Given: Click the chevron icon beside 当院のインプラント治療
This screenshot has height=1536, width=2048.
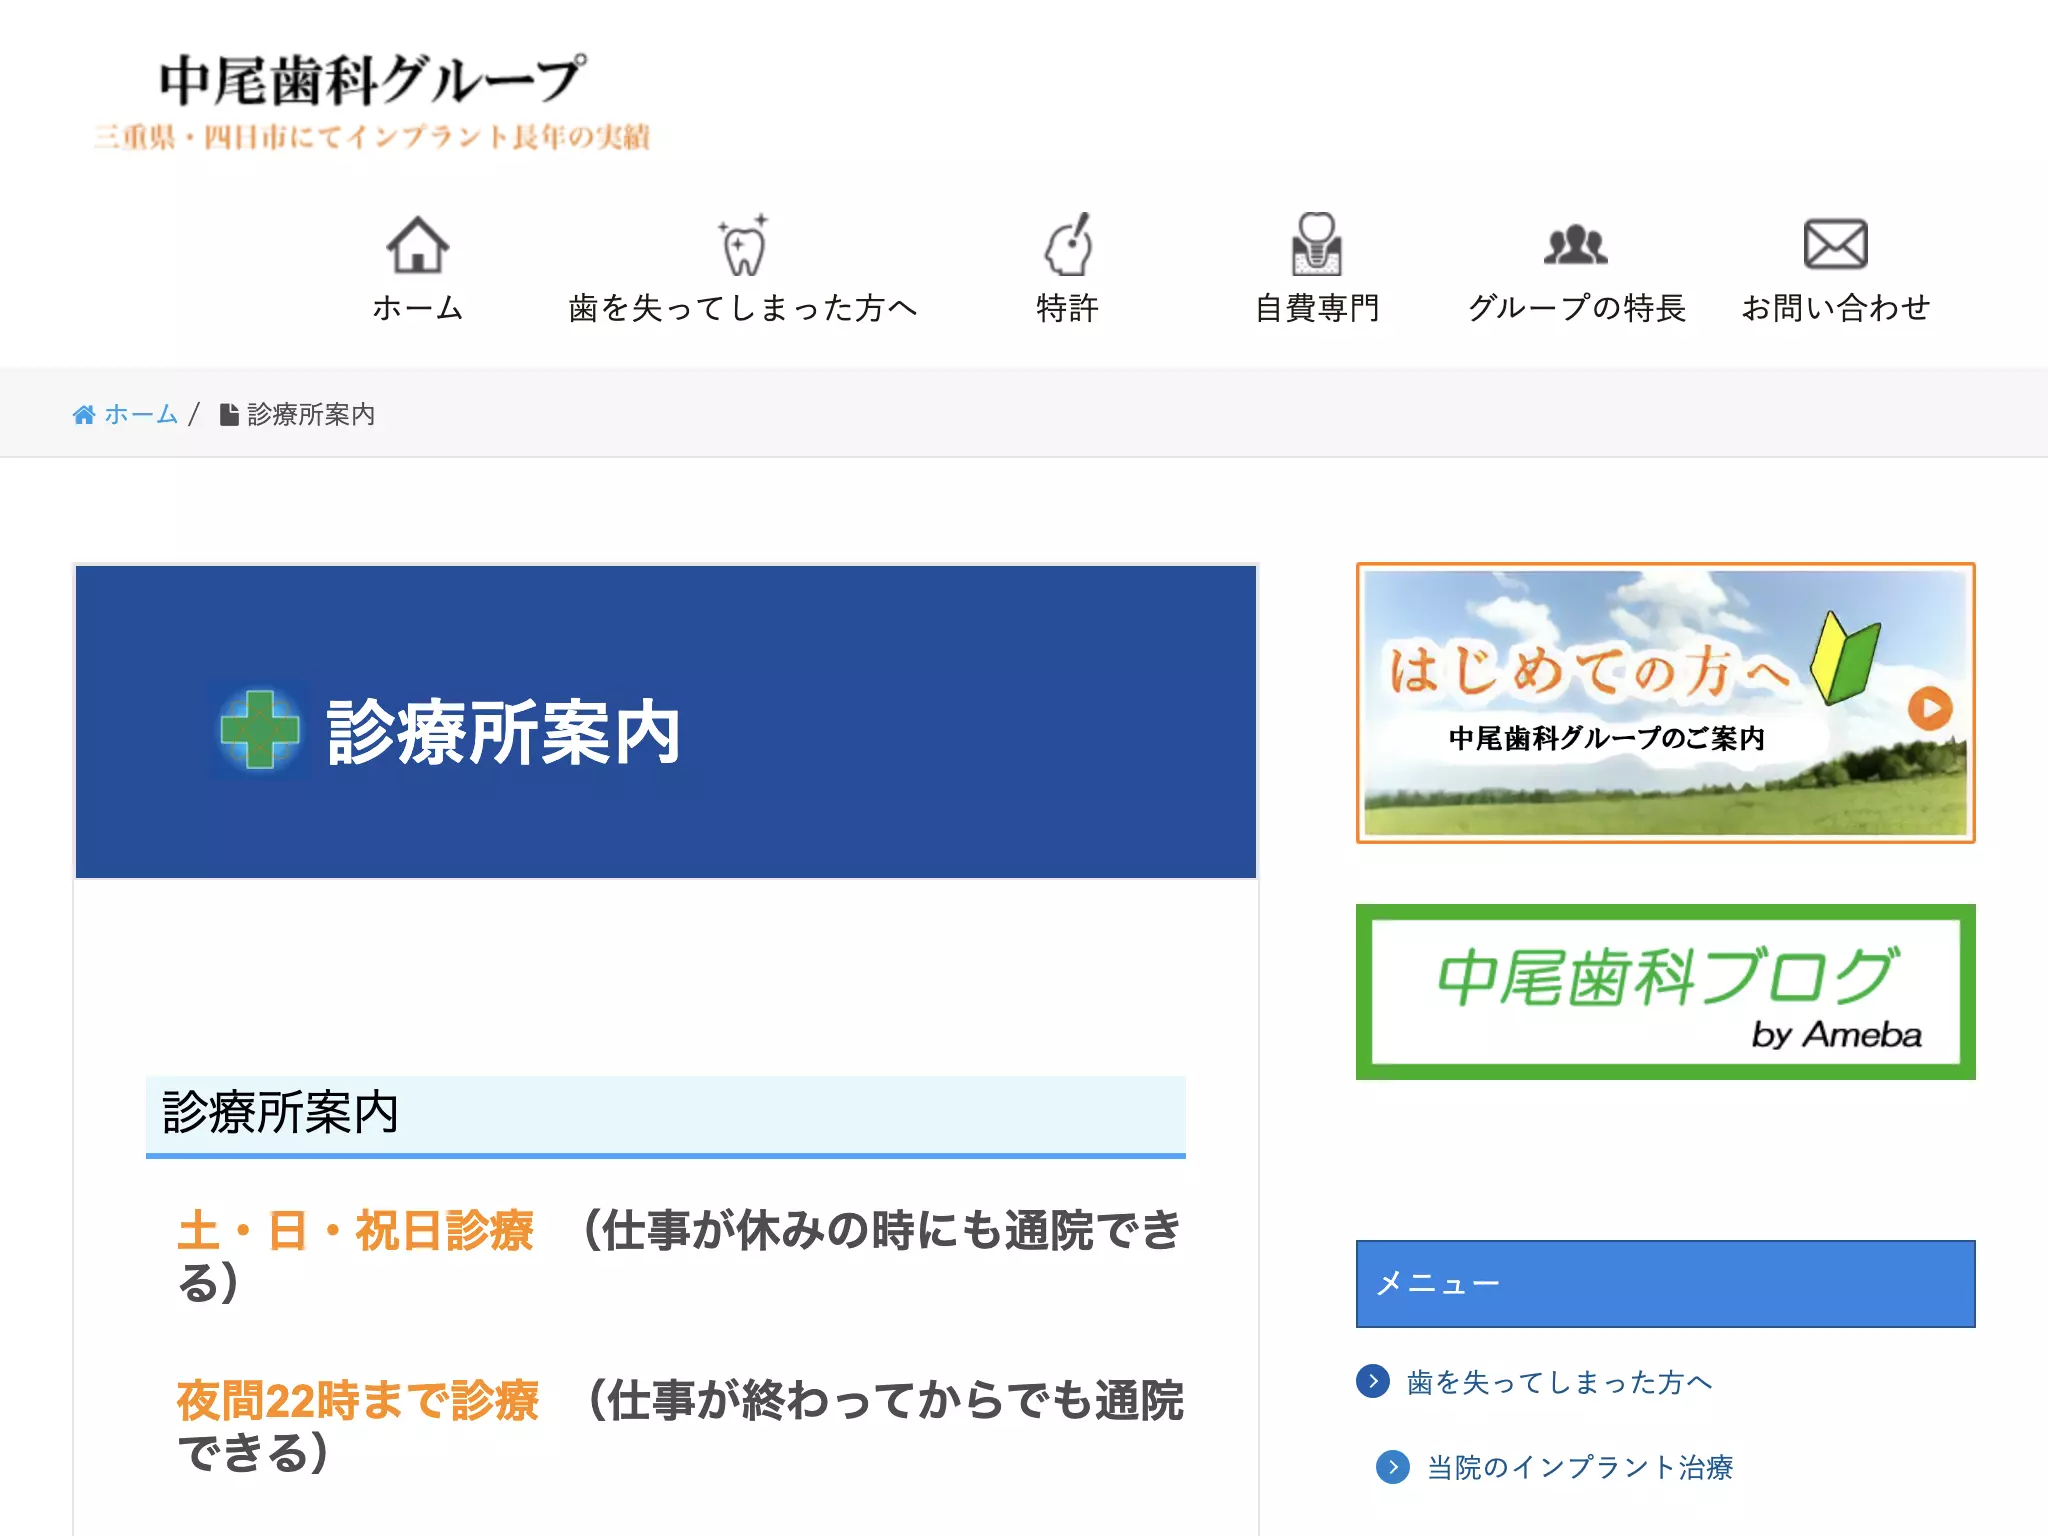Looking at the screenshot, I should point(1393,1467).
